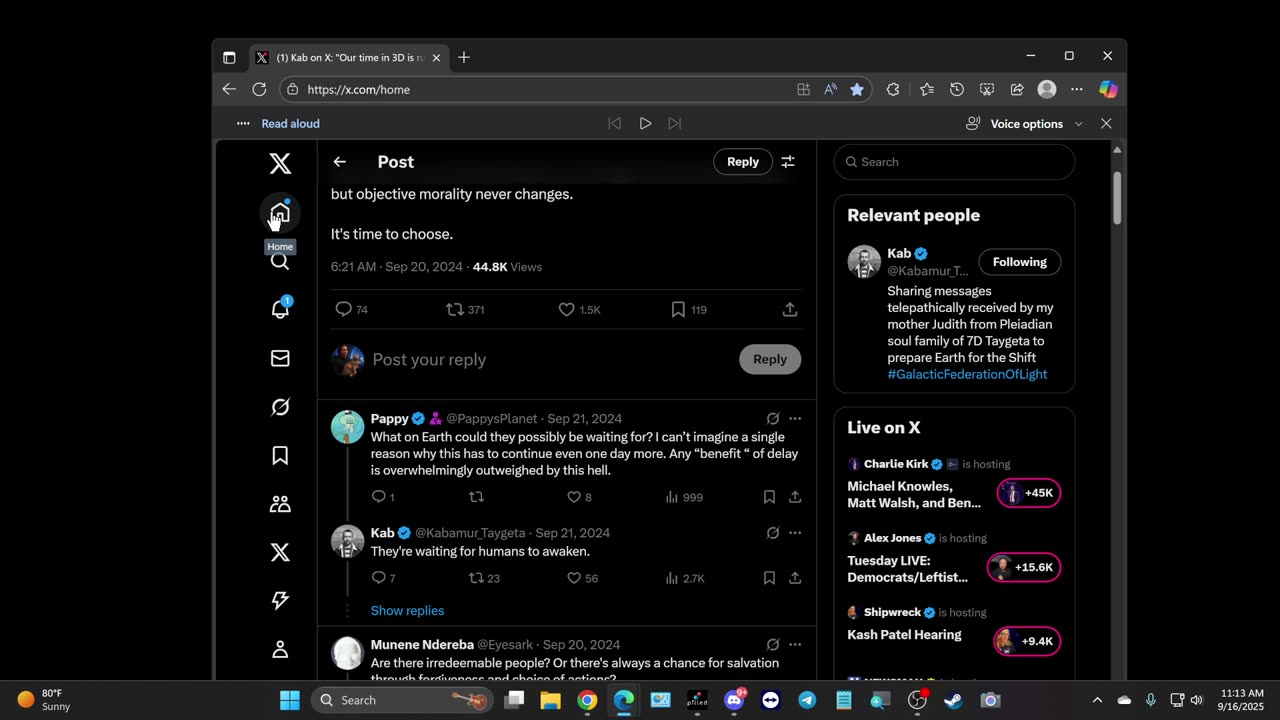Click Show replies link
The height and width of the screenshot is (720, 1280).
[407, 611]
